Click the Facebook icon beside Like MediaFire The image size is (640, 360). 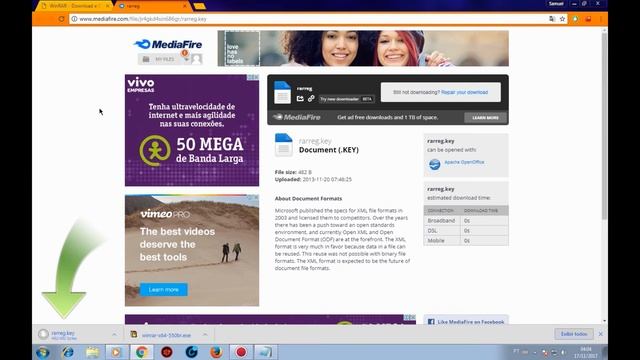(431, 322)
